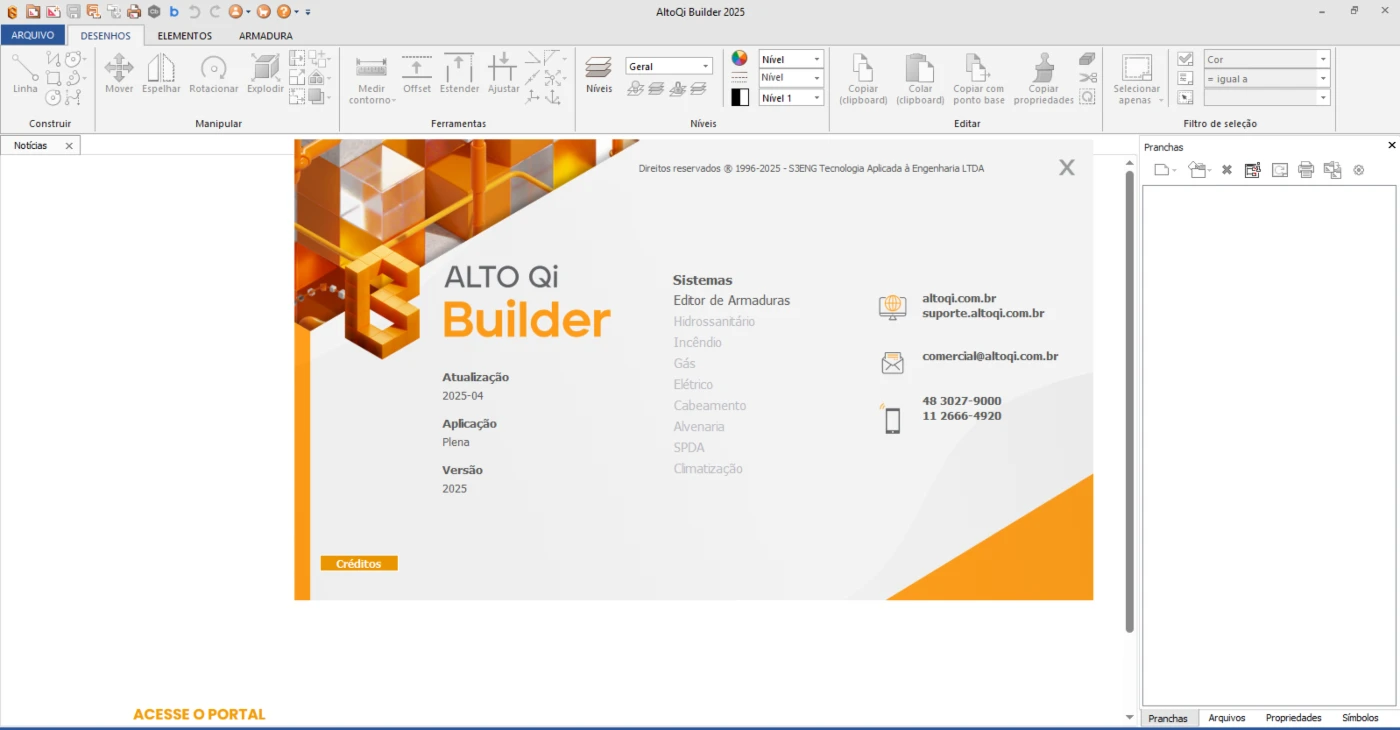
Task: Click the undo arrow in quick access toolbar
Action: [x=194, y=12]
